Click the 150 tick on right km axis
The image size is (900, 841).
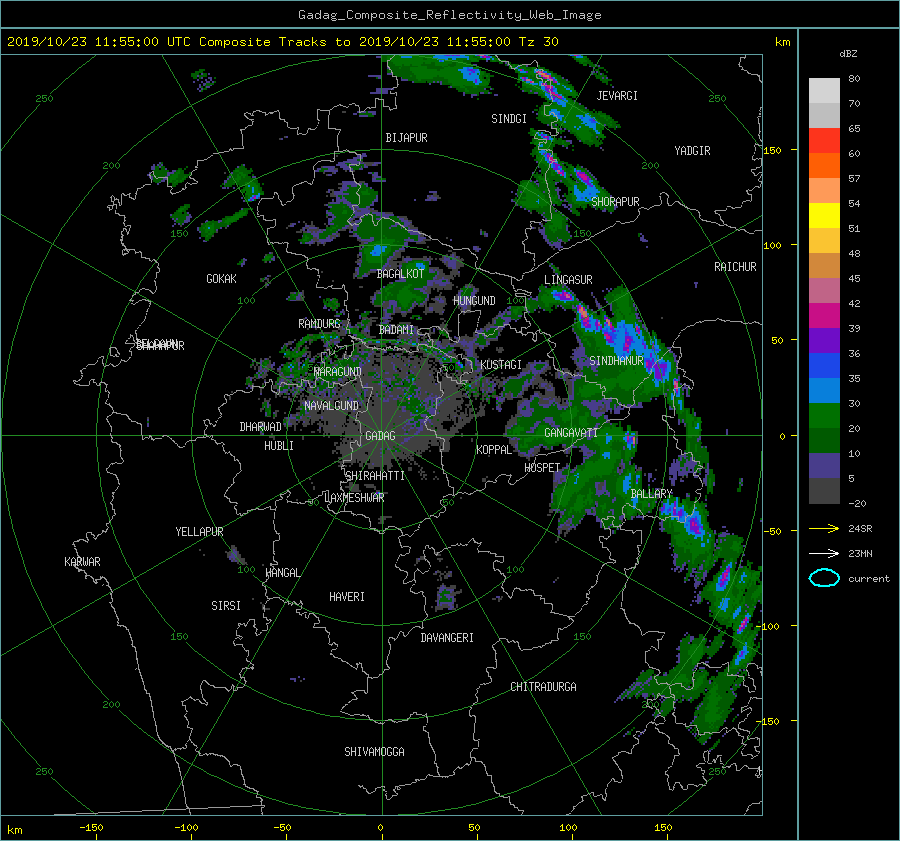(773, 150)
